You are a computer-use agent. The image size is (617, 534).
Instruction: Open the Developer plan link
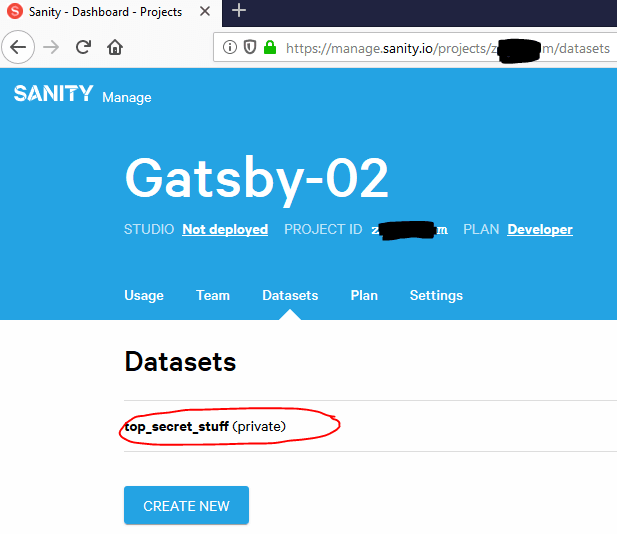click(540, 229)
